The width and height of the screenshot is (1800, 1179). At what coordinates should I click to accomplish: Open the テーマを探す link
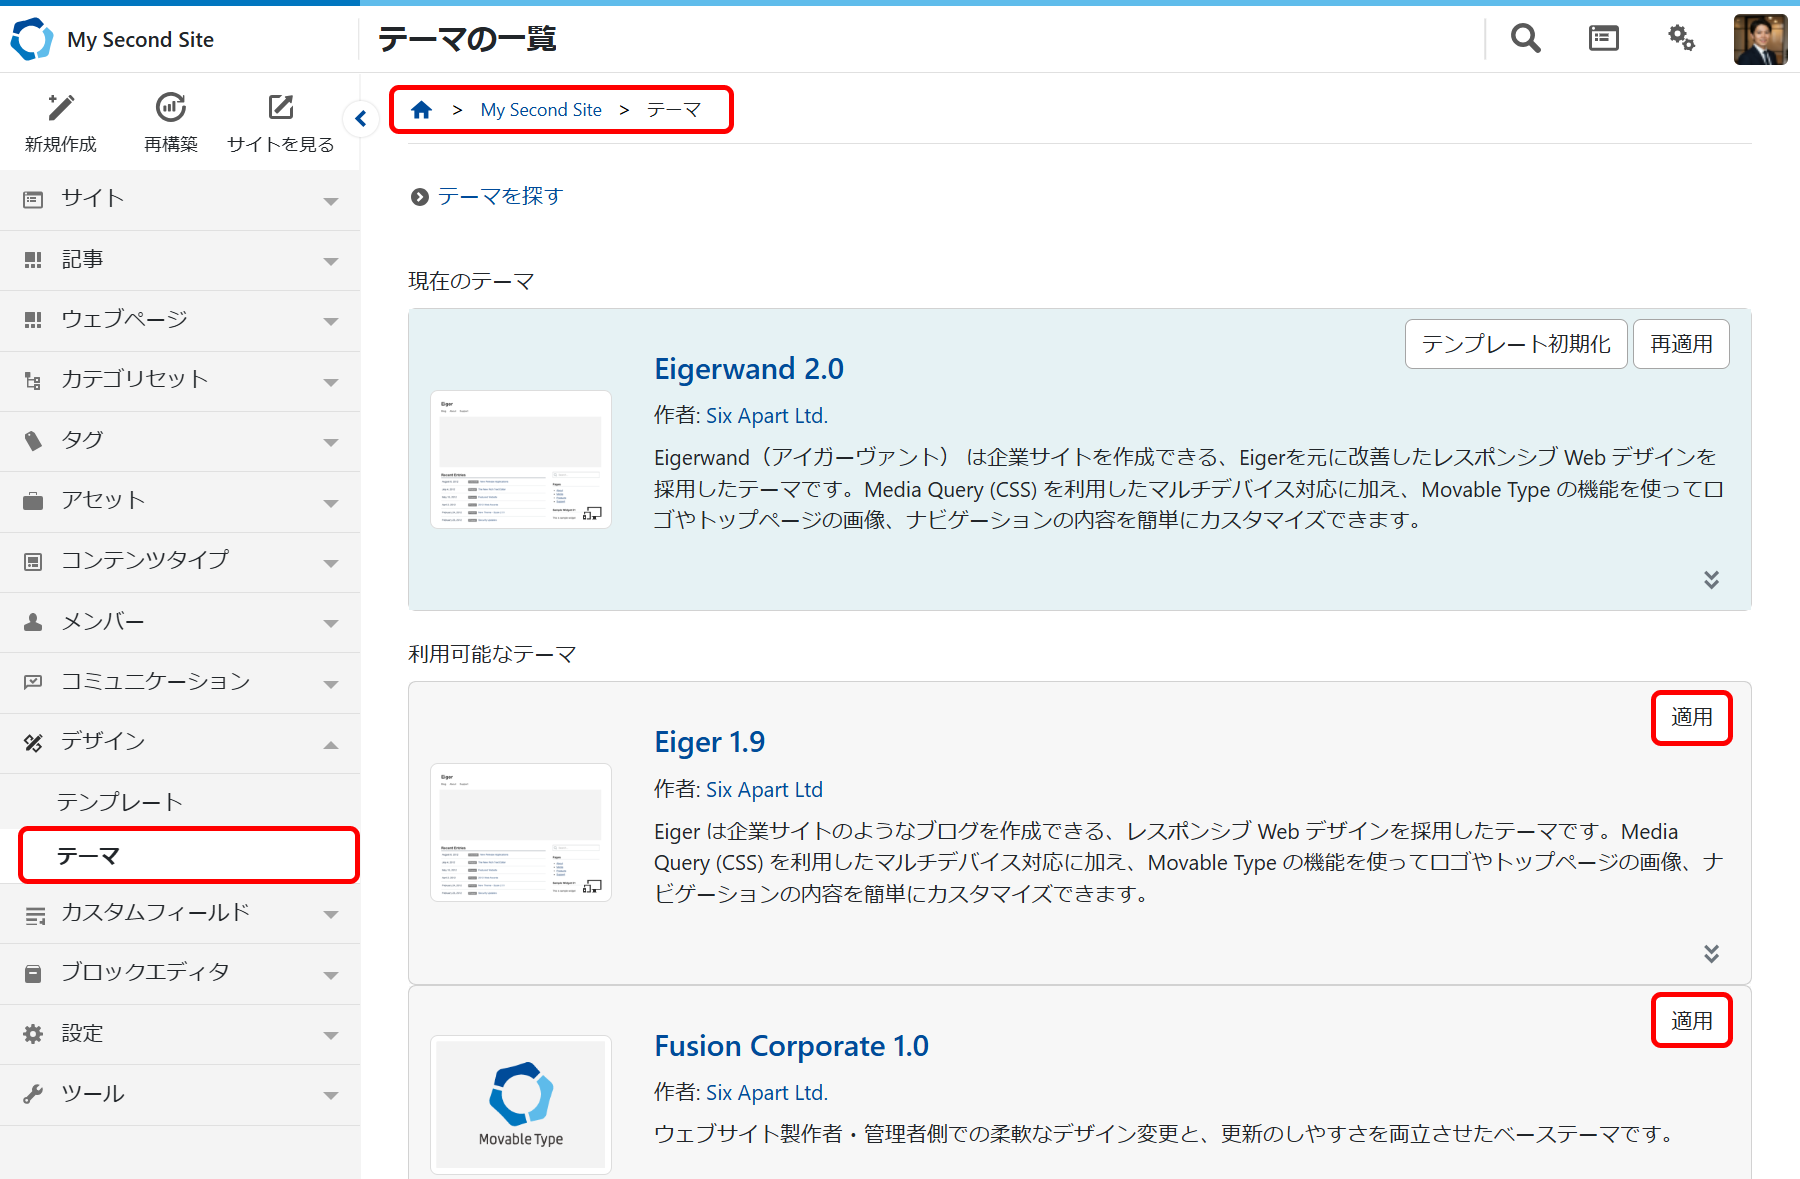click(x=500, y=196)
